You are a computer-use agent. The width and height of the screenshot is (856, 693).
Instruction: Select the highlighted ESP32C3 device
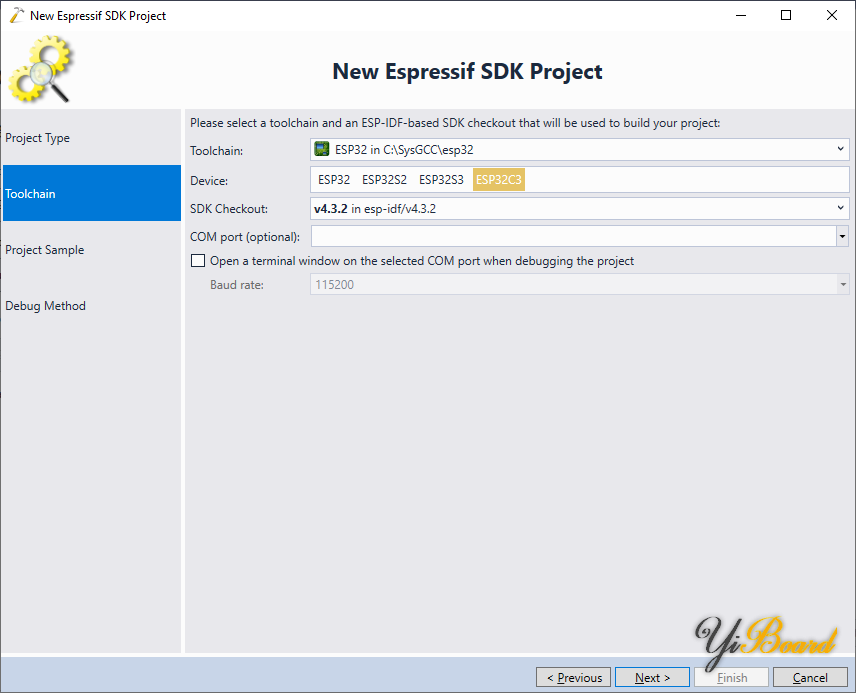498,180
